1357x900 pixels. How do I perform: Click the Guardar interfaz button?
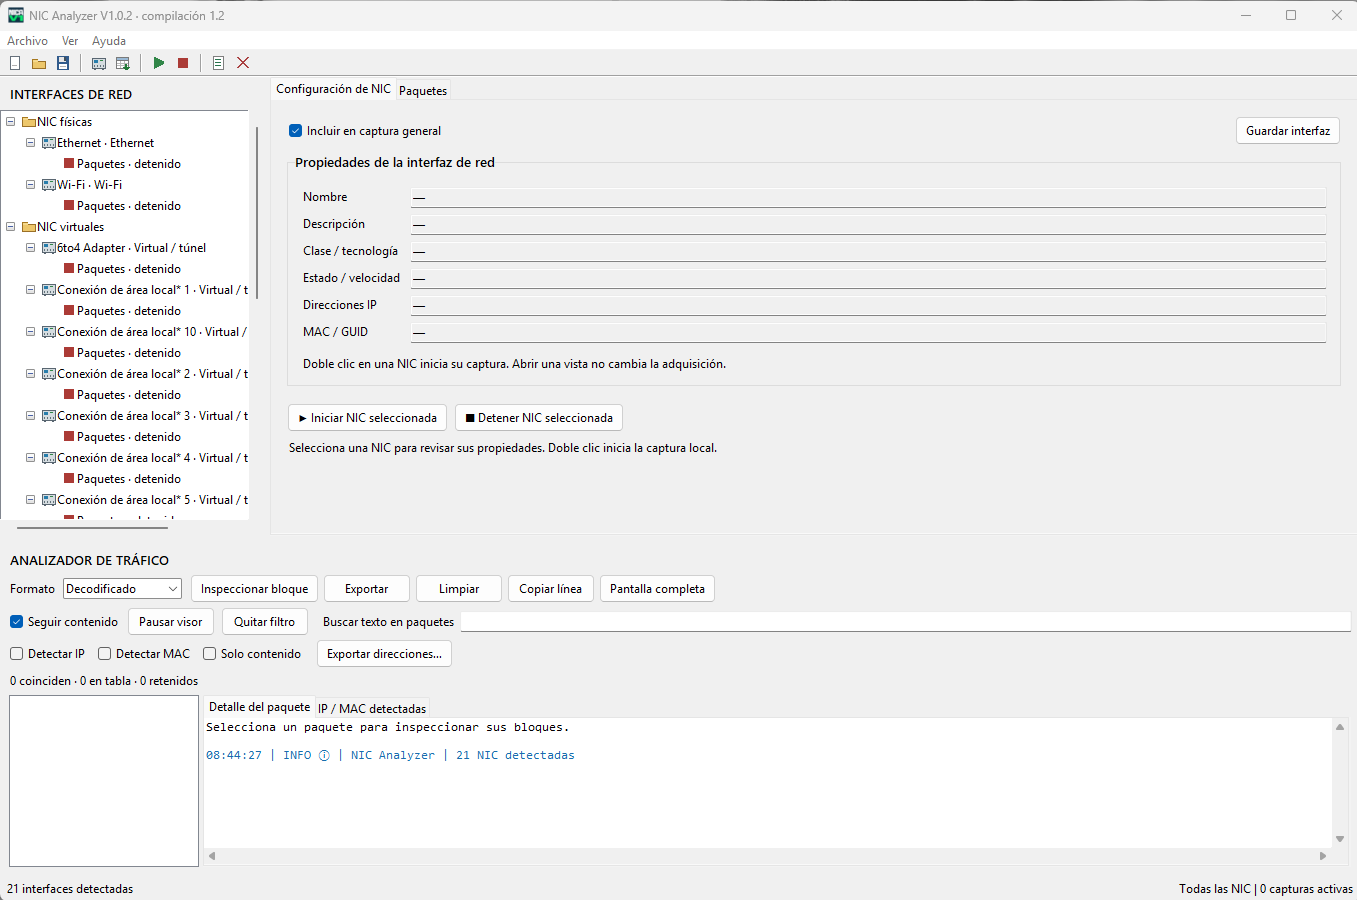click(x=1288, y=131)
